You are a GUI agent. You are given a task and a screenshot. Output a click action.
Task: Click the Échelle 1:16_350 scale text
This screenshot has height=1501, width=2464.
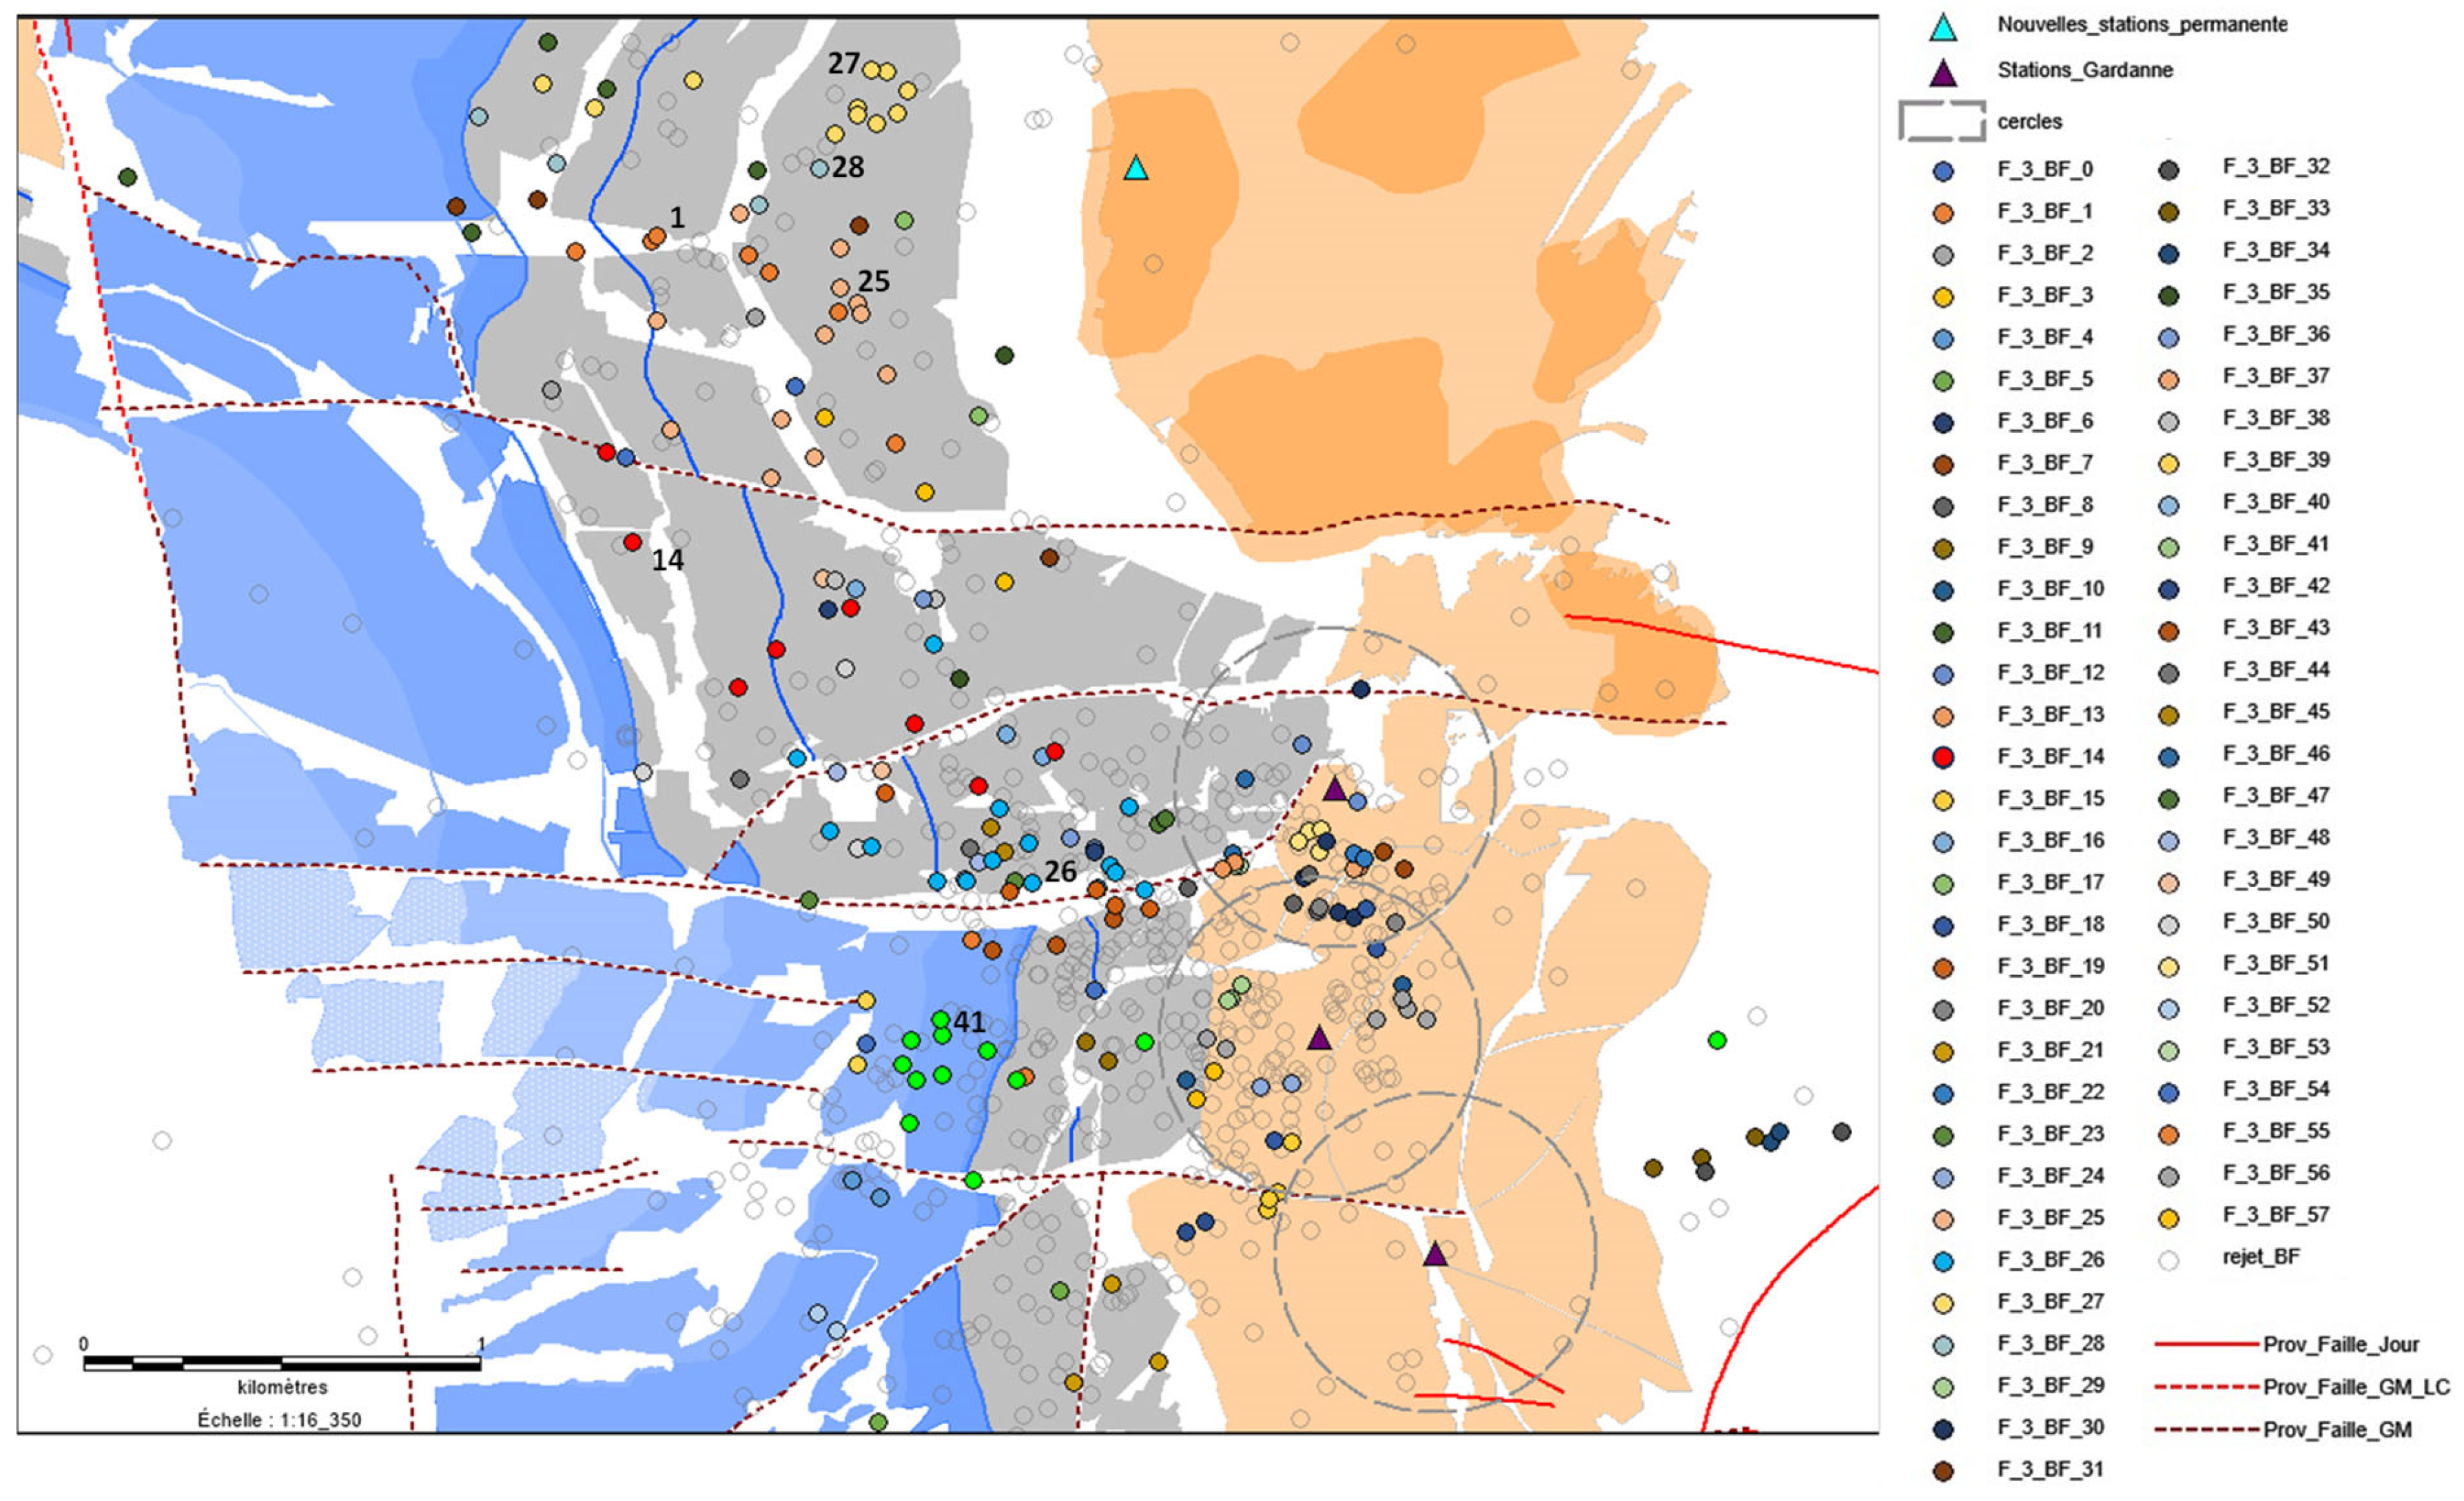(x=279, y=1420)
